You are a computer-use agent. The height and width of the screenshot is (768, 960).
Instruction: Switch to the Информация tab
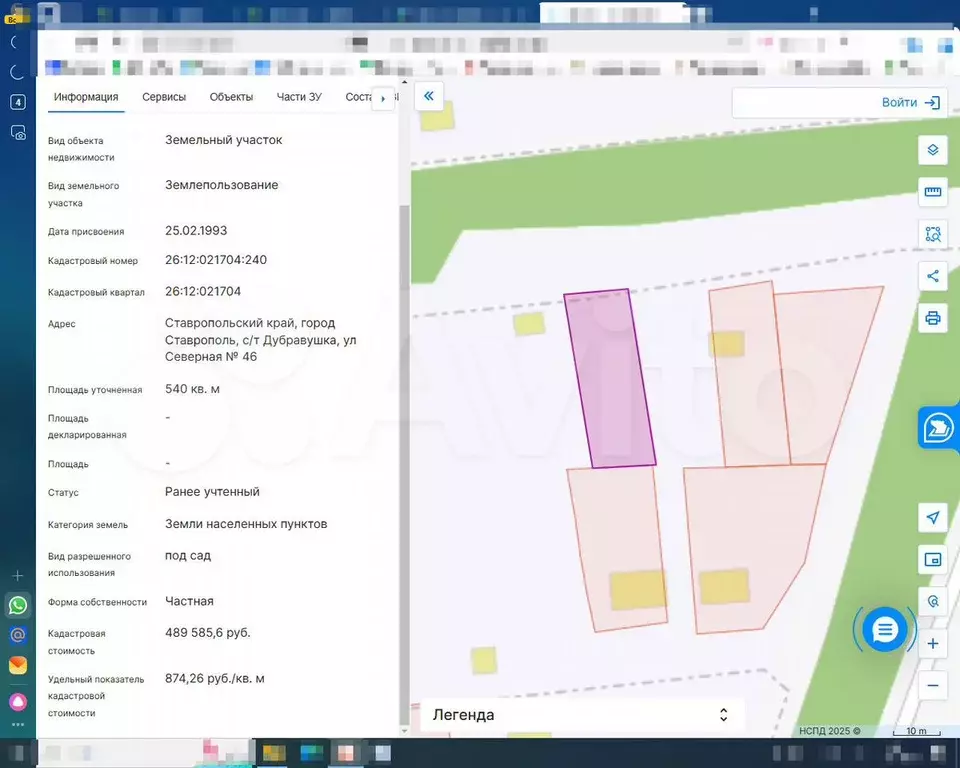click(86, 97)
